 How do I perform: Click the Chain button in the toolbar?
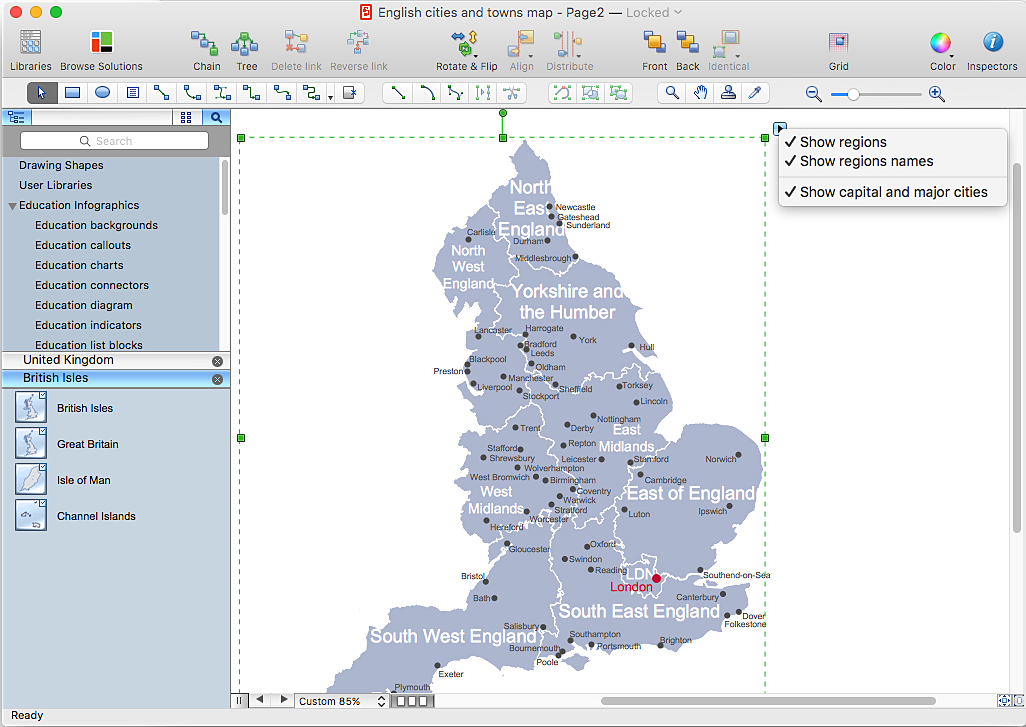(x=205, y=48)
